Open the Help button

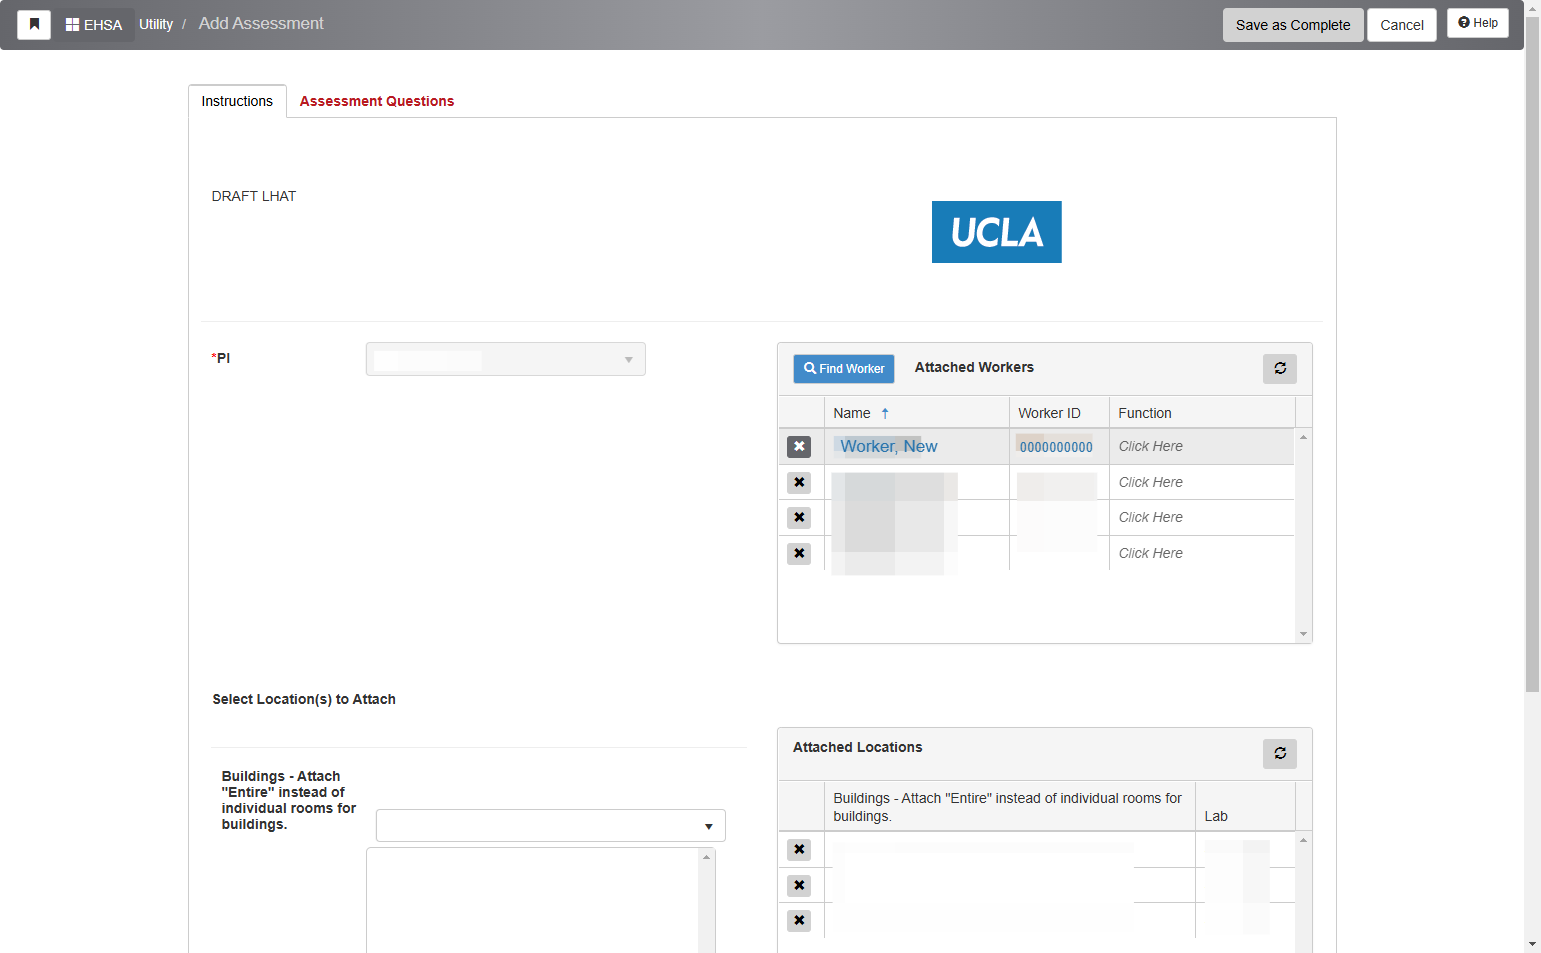click(1477, 23)
